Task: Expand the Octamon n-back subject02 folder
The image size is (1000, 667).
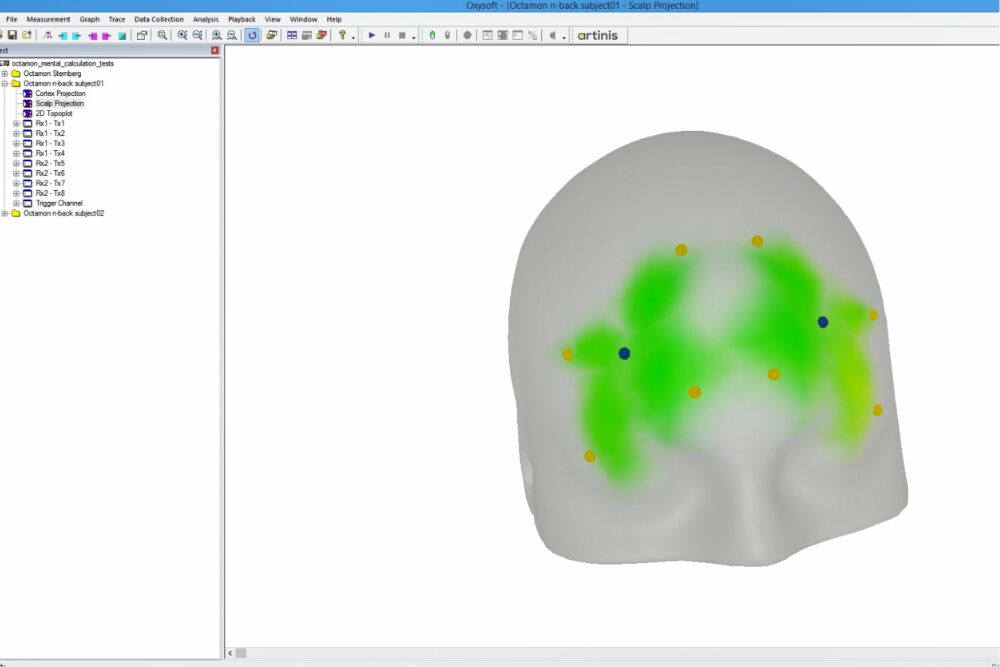Action: 5,213
